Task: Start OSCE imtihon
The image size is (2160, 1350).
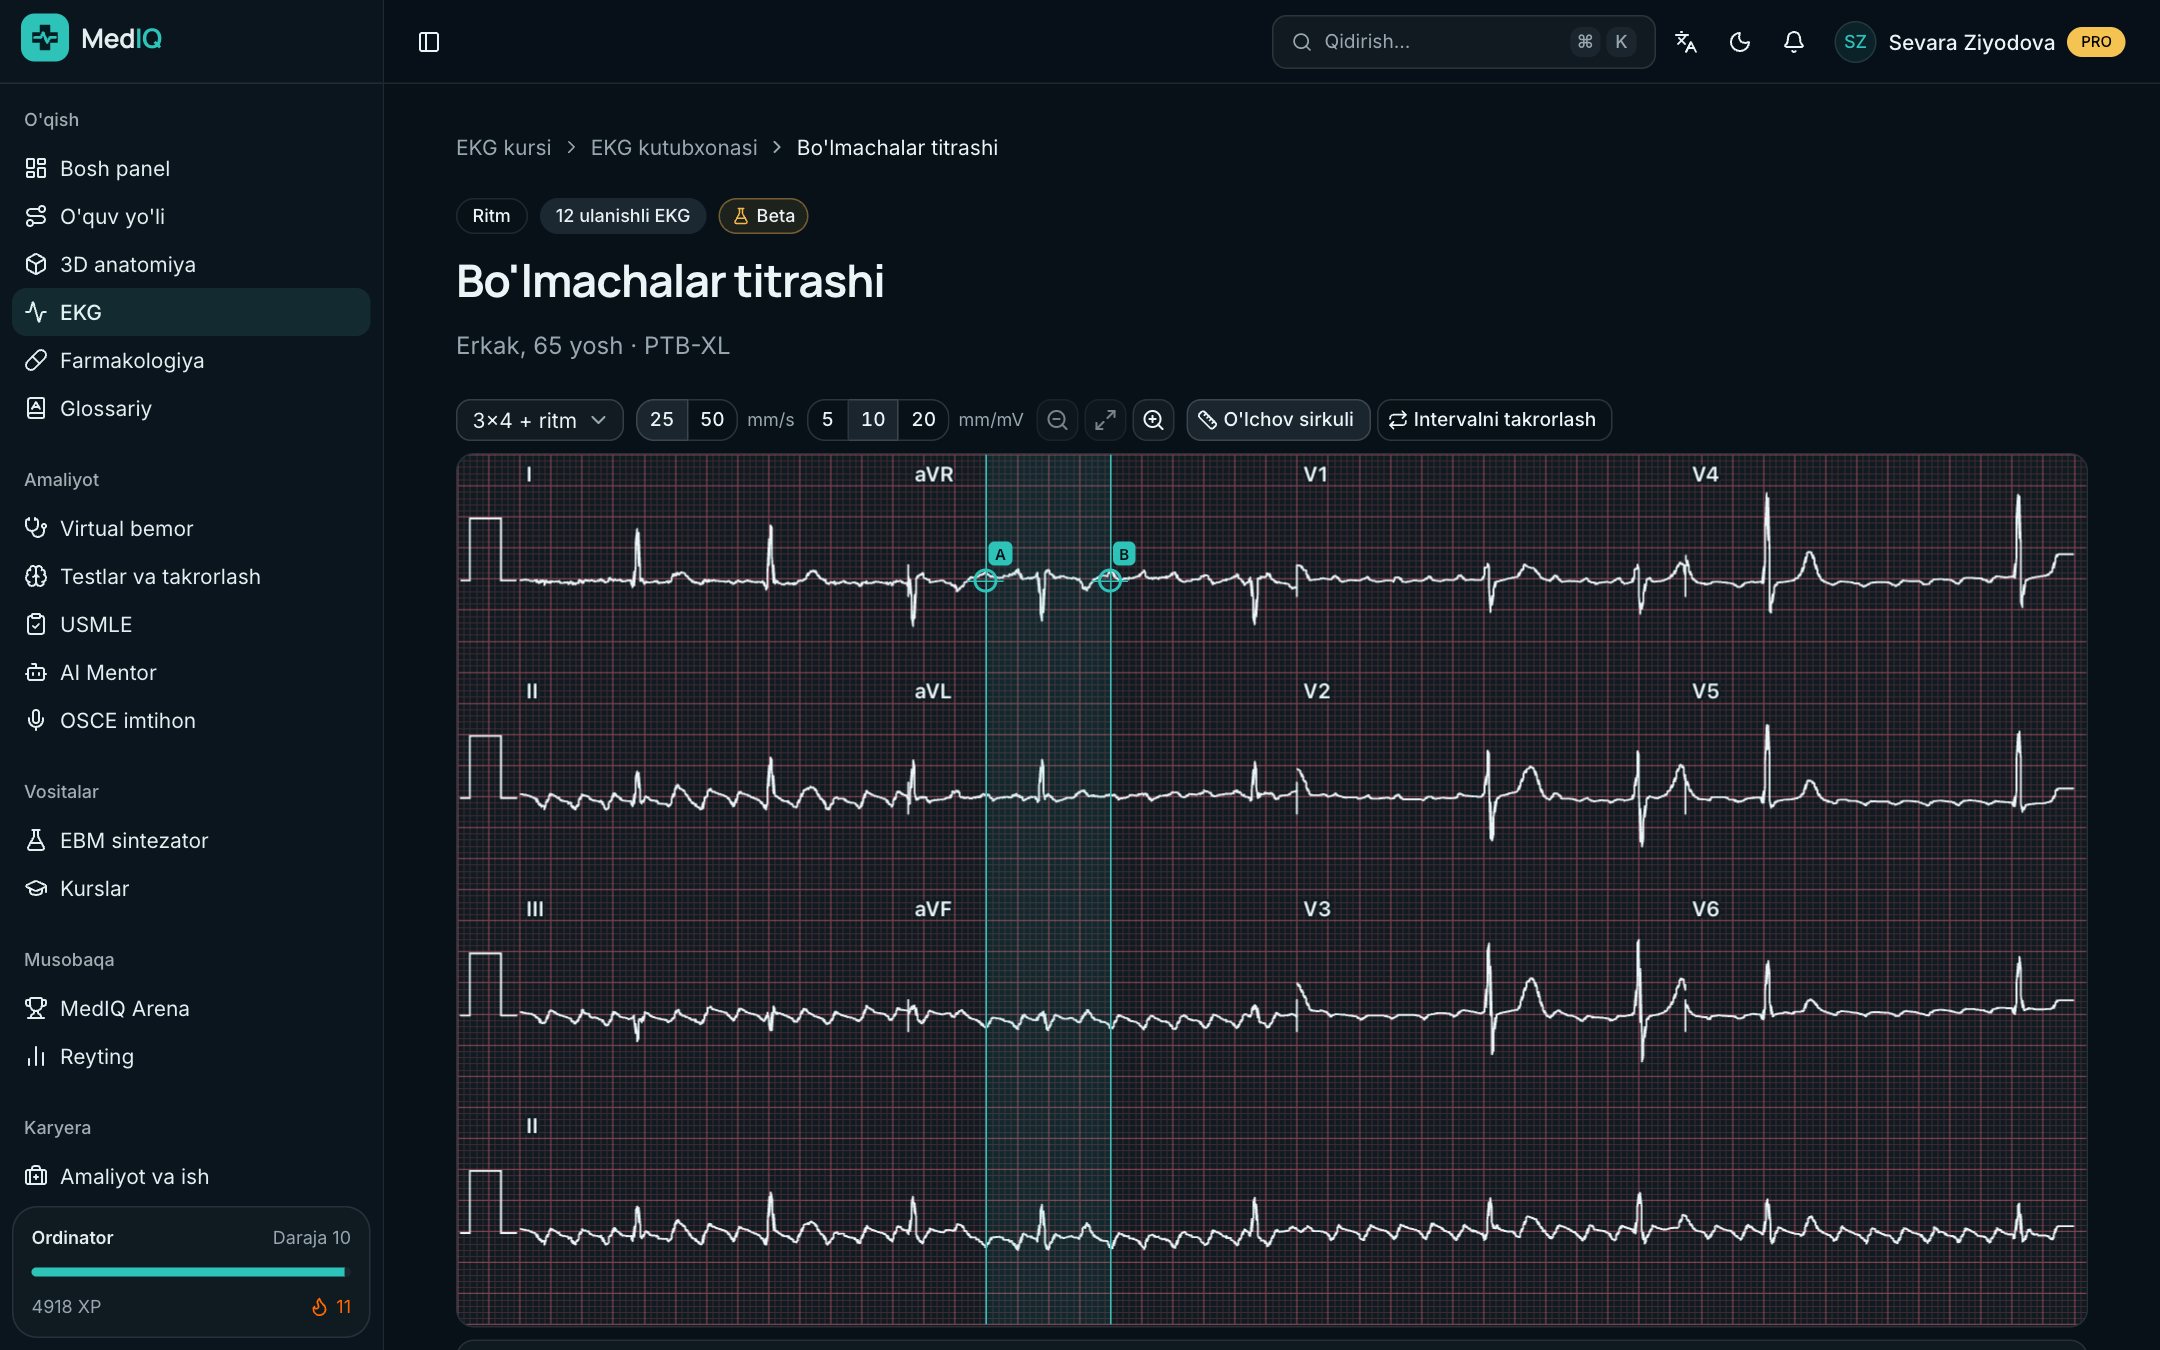Action: [x=191, y=720]
